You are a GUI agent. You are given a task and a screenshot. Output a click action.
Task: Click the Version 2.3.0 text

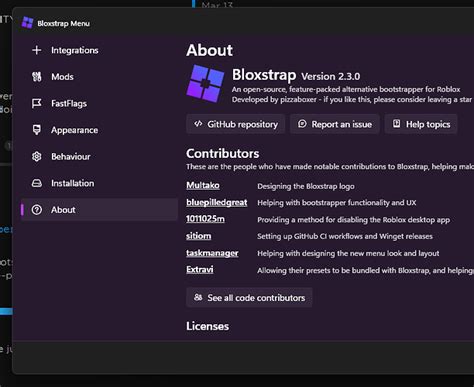tap(331, 76)
